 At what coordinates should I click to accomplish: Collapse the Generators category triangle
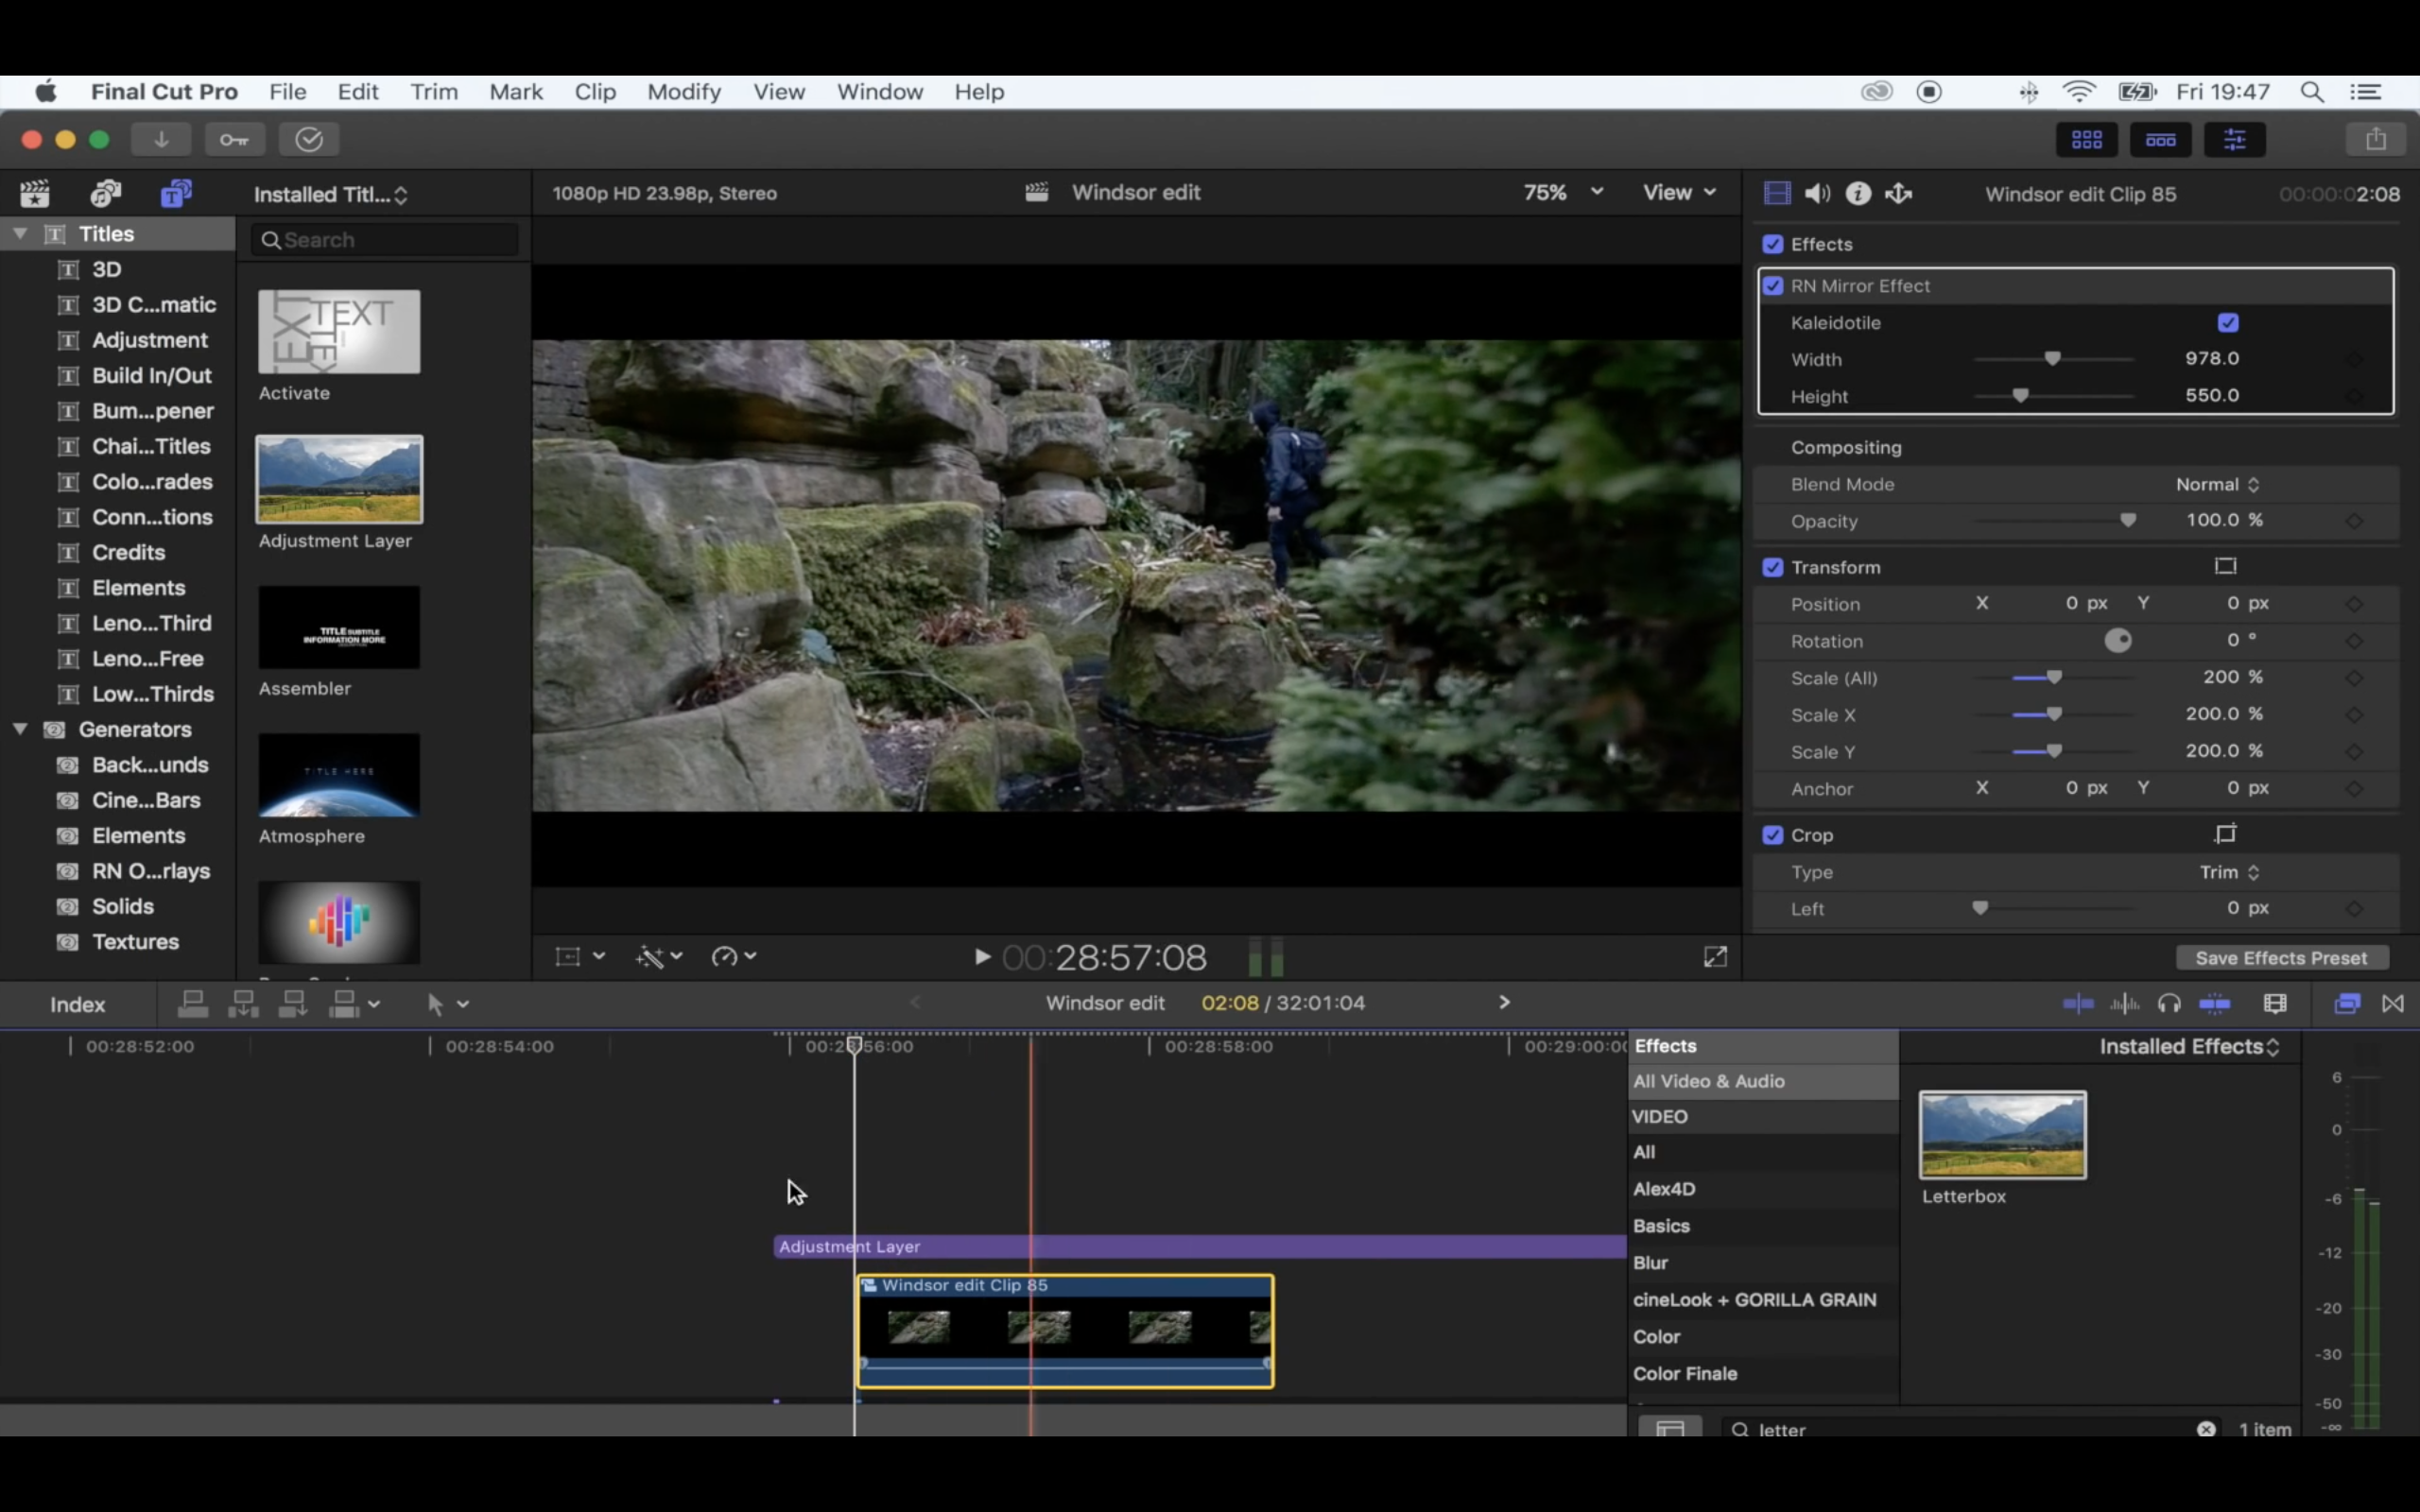20,729
